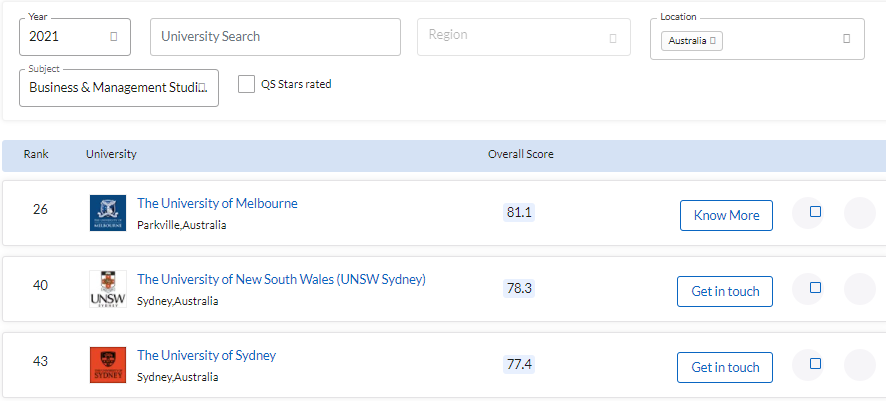Click the University of Sydney red logo
The image size is (886, 401).
[108, 365]
